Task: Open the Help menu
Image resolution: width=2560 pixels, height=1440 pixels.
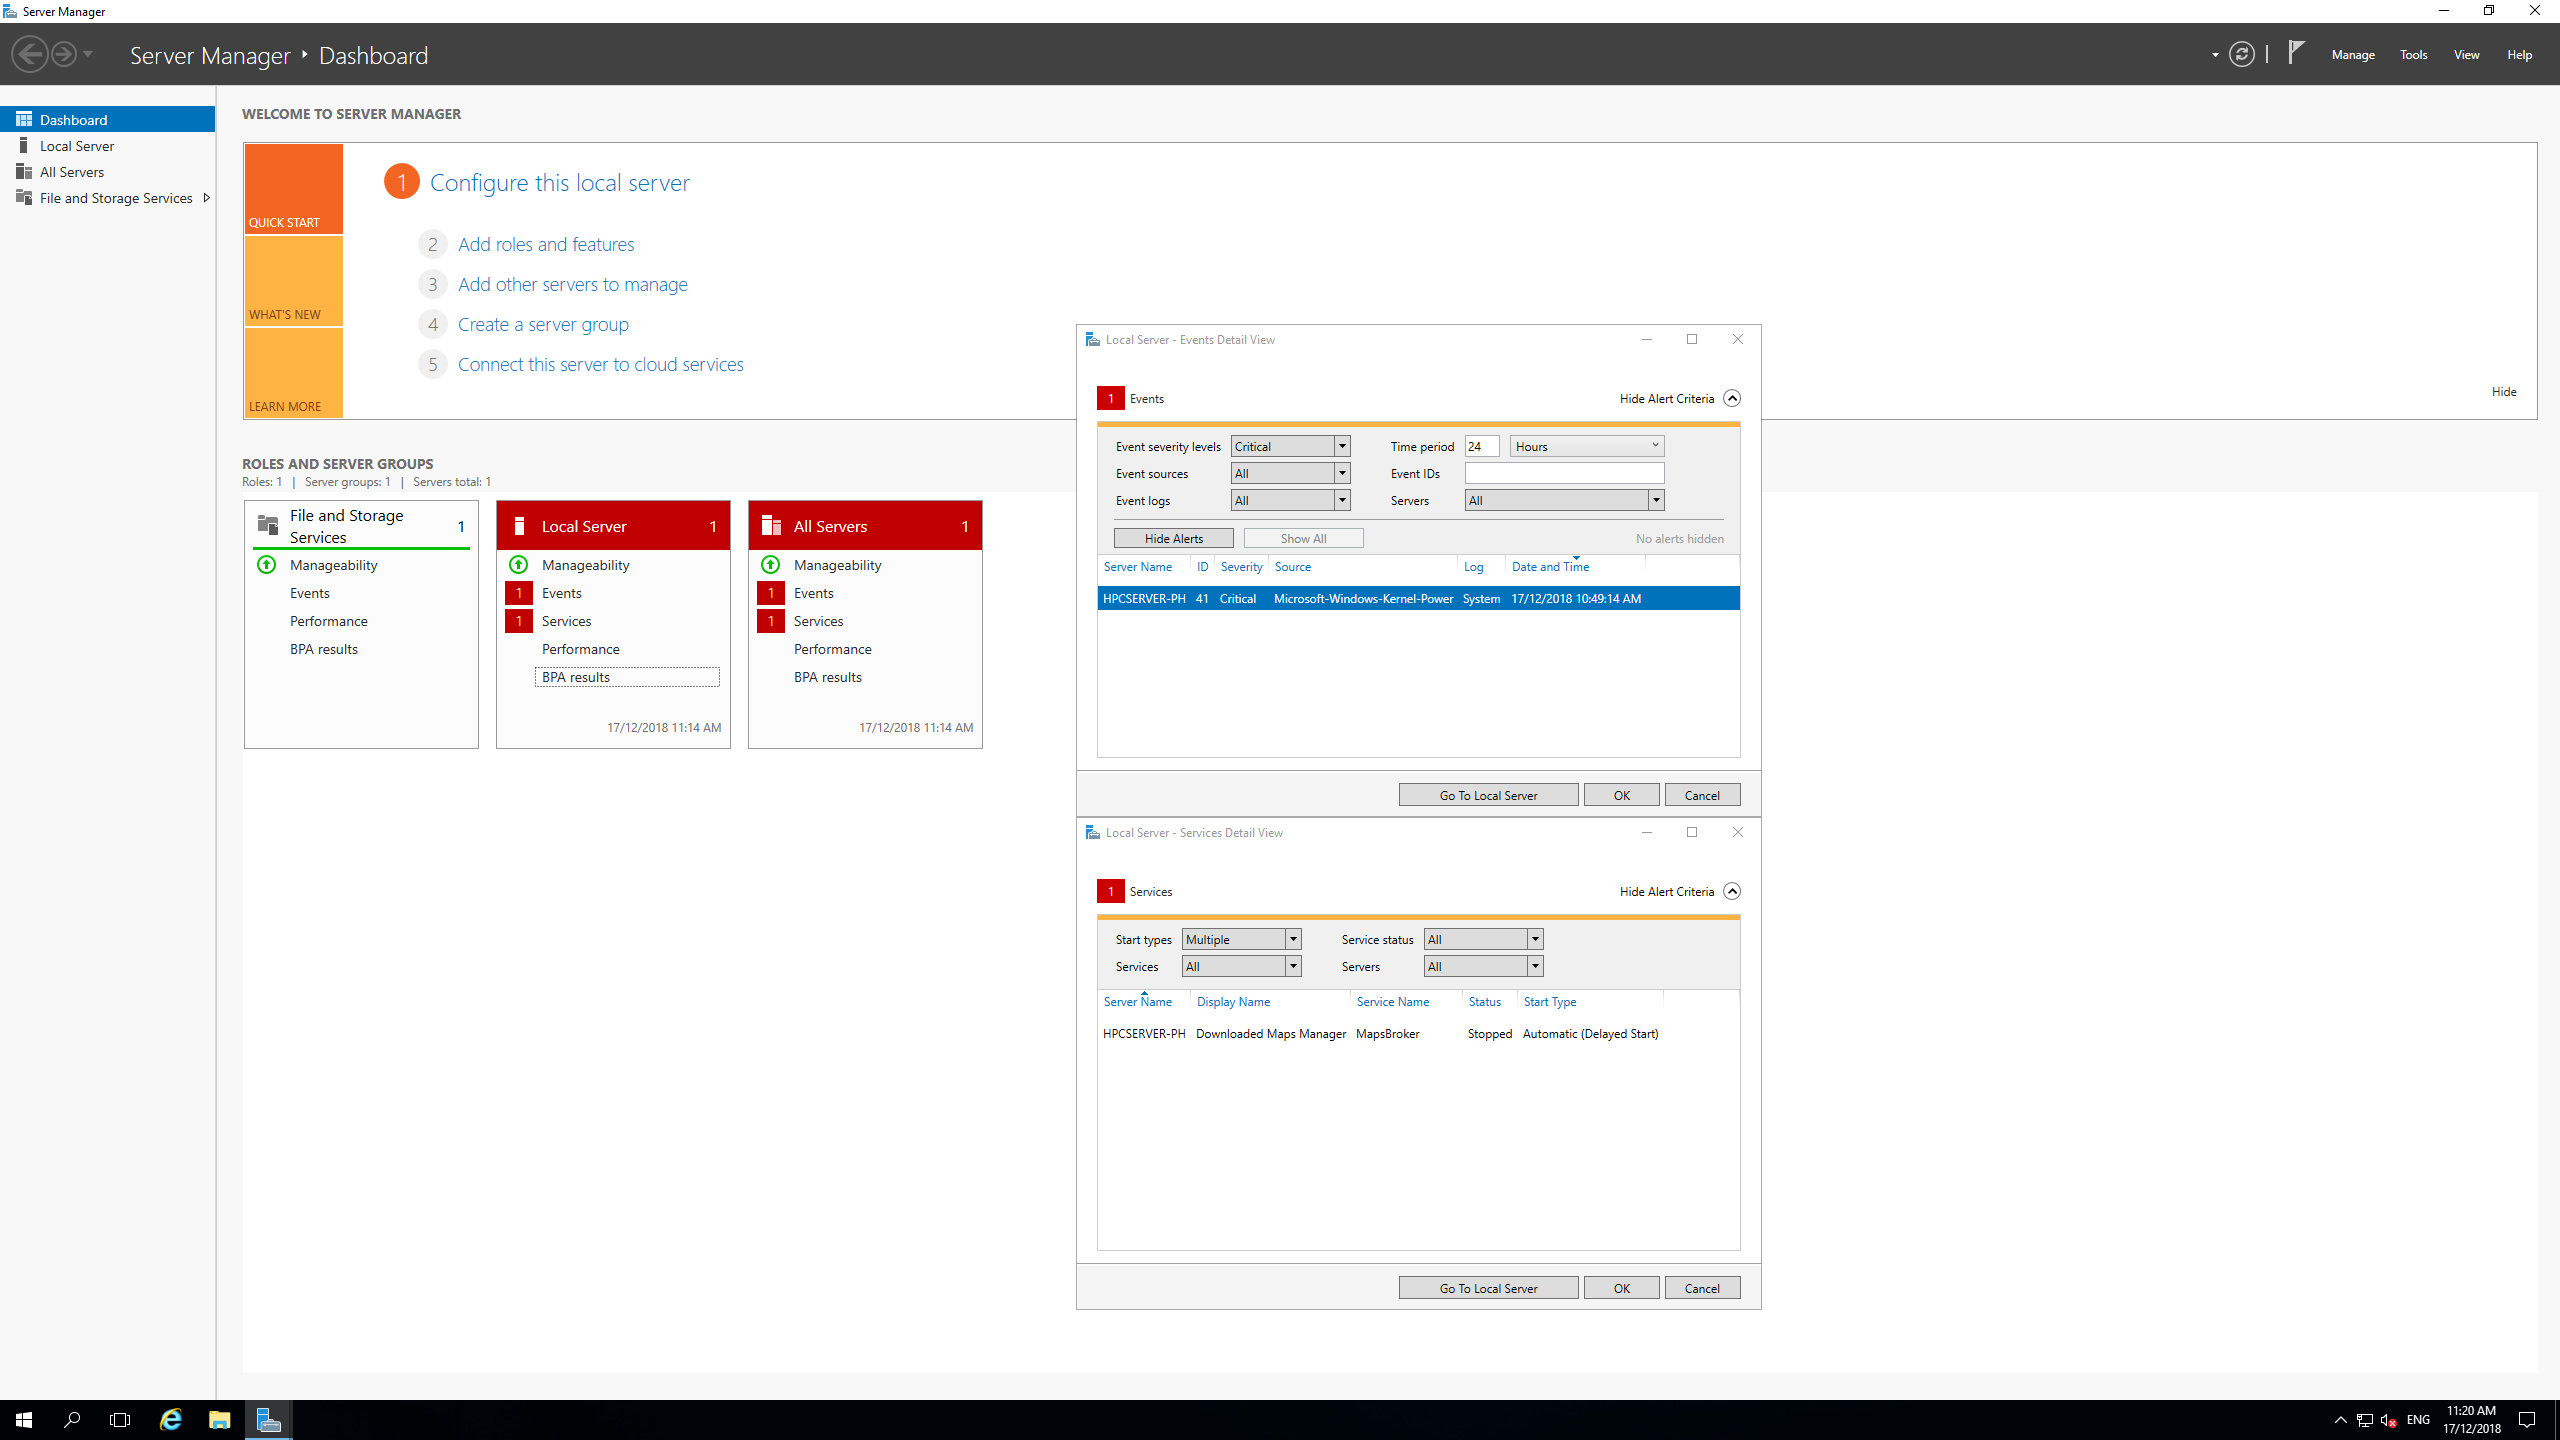Action: pyautogui.click(x=2519, y=55)
